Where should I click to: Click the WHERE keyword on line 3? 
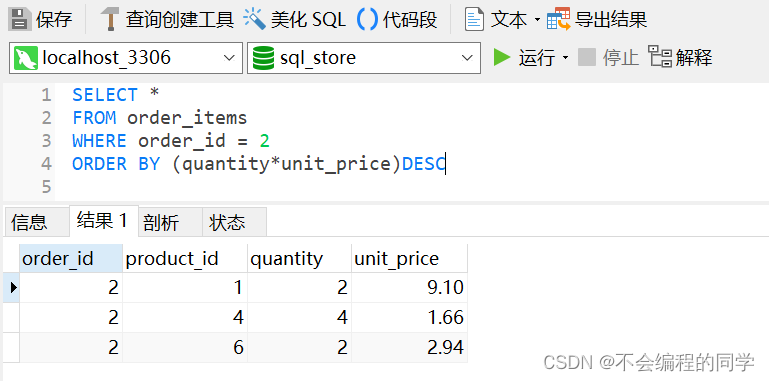tap(100, 141)
